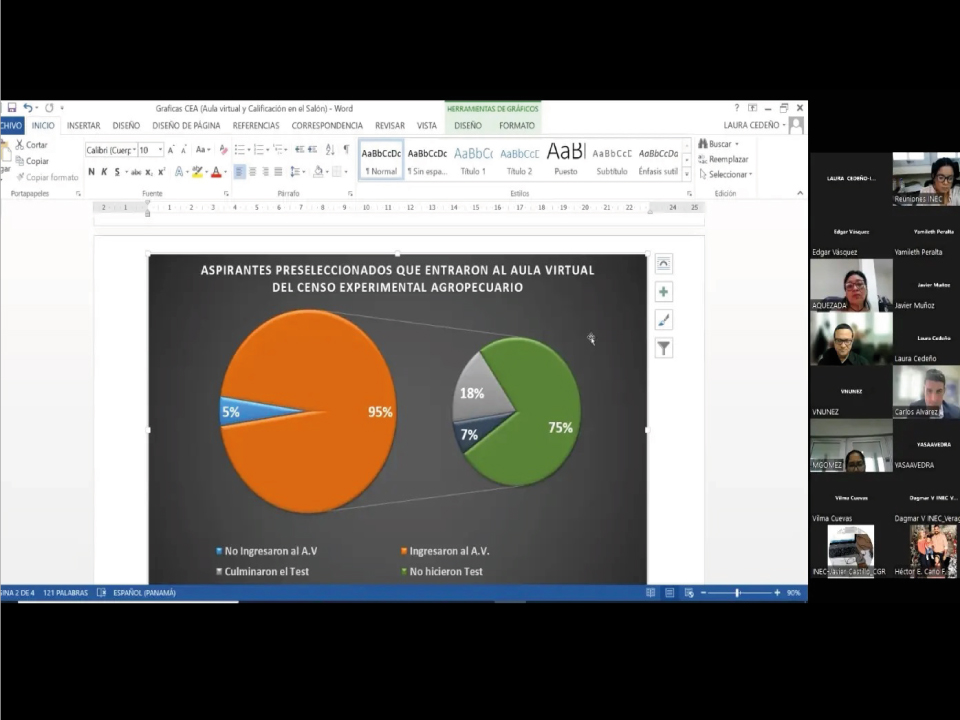Click the Reemplazar button
The image size is (960, 720).
click(724, 159)
